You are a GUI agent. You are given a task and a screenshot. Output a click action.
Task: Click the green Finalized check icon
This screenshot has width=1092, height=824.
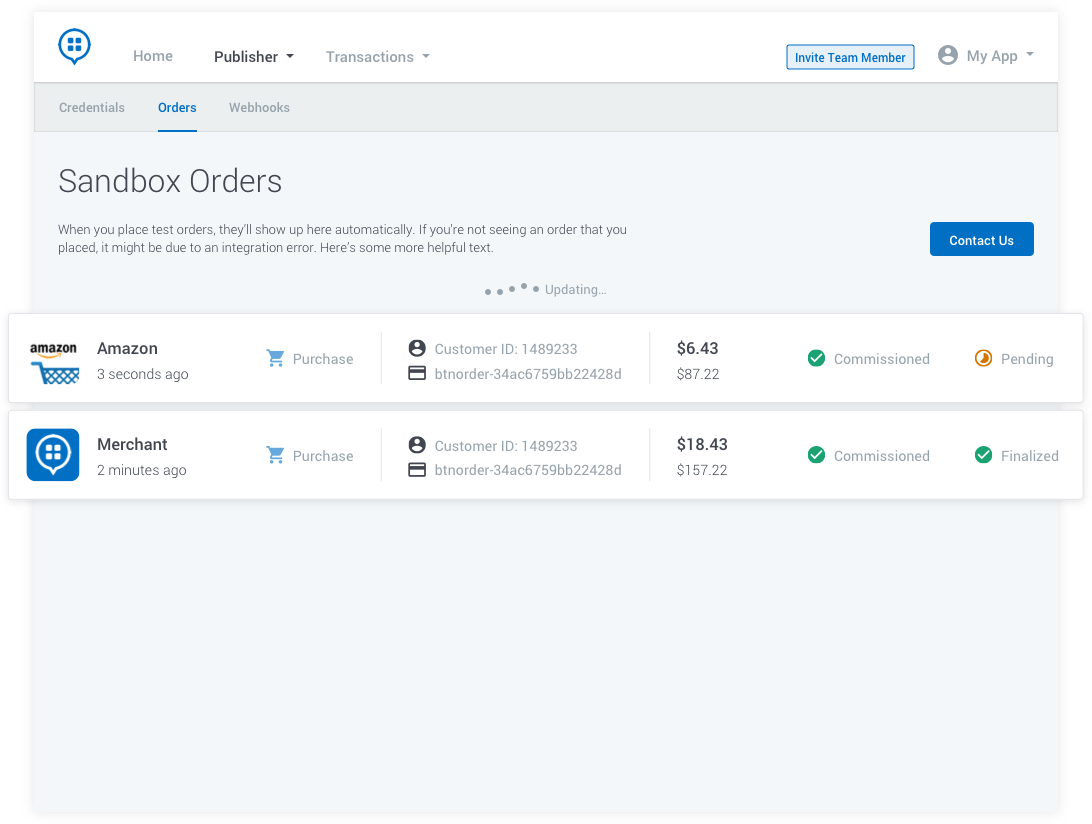[983, 456]
